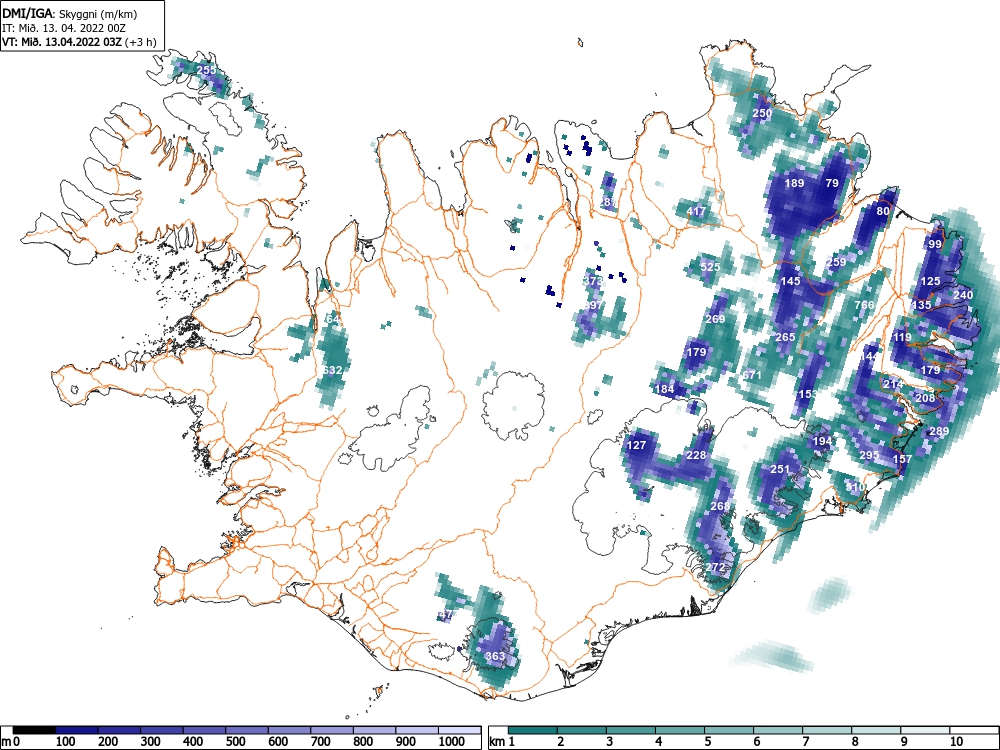Viewport: 1000px width, 750px height.
Task: Click visibility value 417 on the map
Action: pyautogui.click(x=696, y=211)
